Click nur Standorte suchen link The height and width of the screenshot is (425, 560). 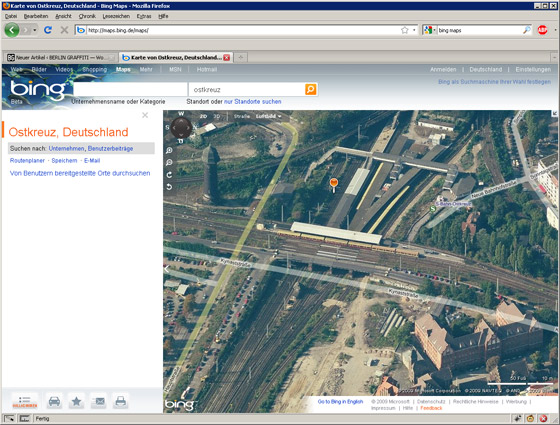(252, 101)
